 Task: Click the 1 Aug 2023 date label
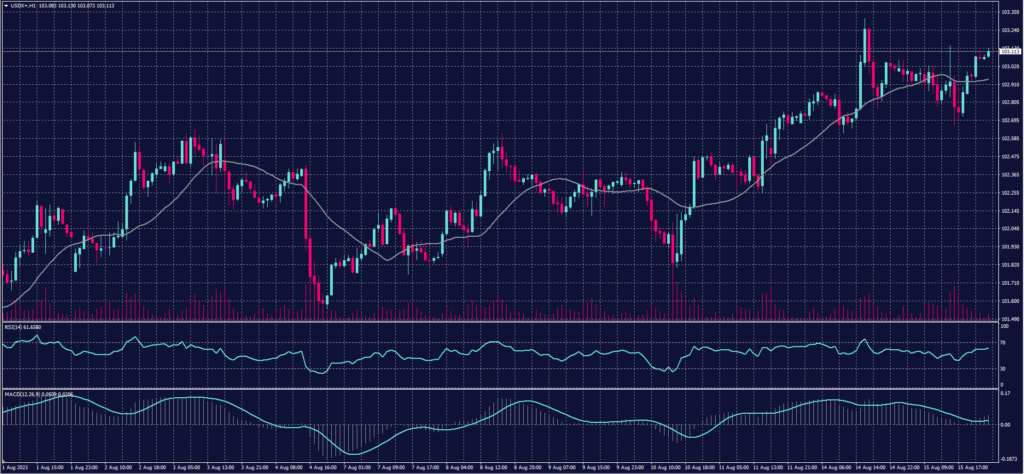15,467
